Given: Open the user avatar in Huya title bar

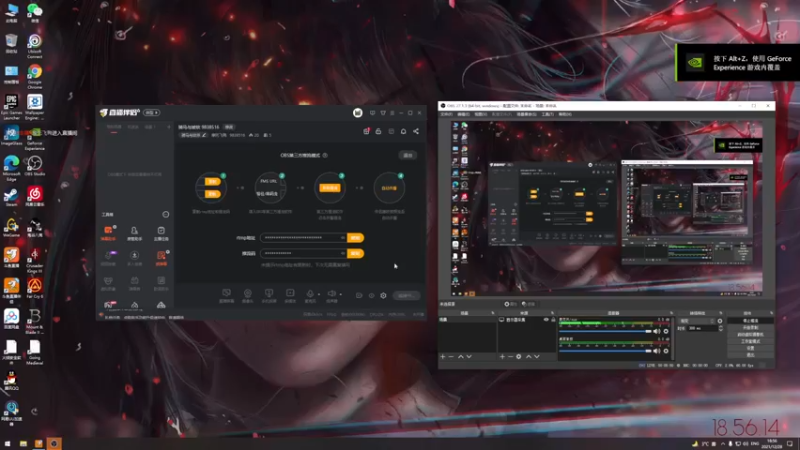Looking at the screenshot, I should click(x=358, y=113).
